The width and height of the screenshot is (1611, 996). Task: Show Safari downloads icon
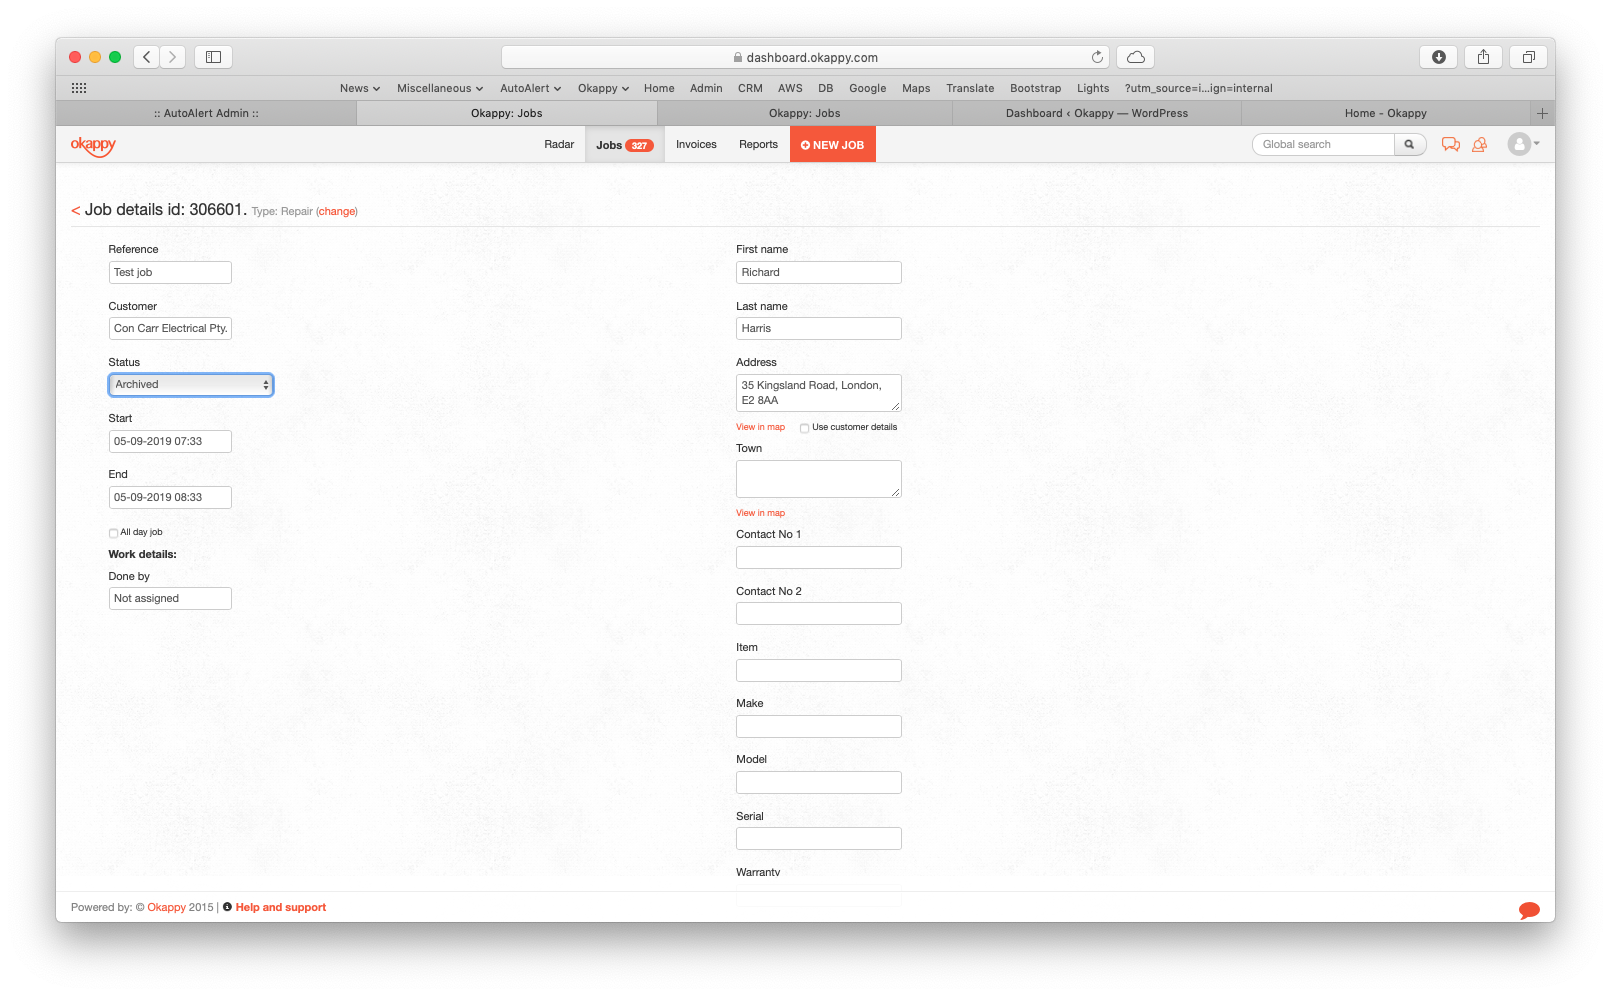tap(1439, 57)
